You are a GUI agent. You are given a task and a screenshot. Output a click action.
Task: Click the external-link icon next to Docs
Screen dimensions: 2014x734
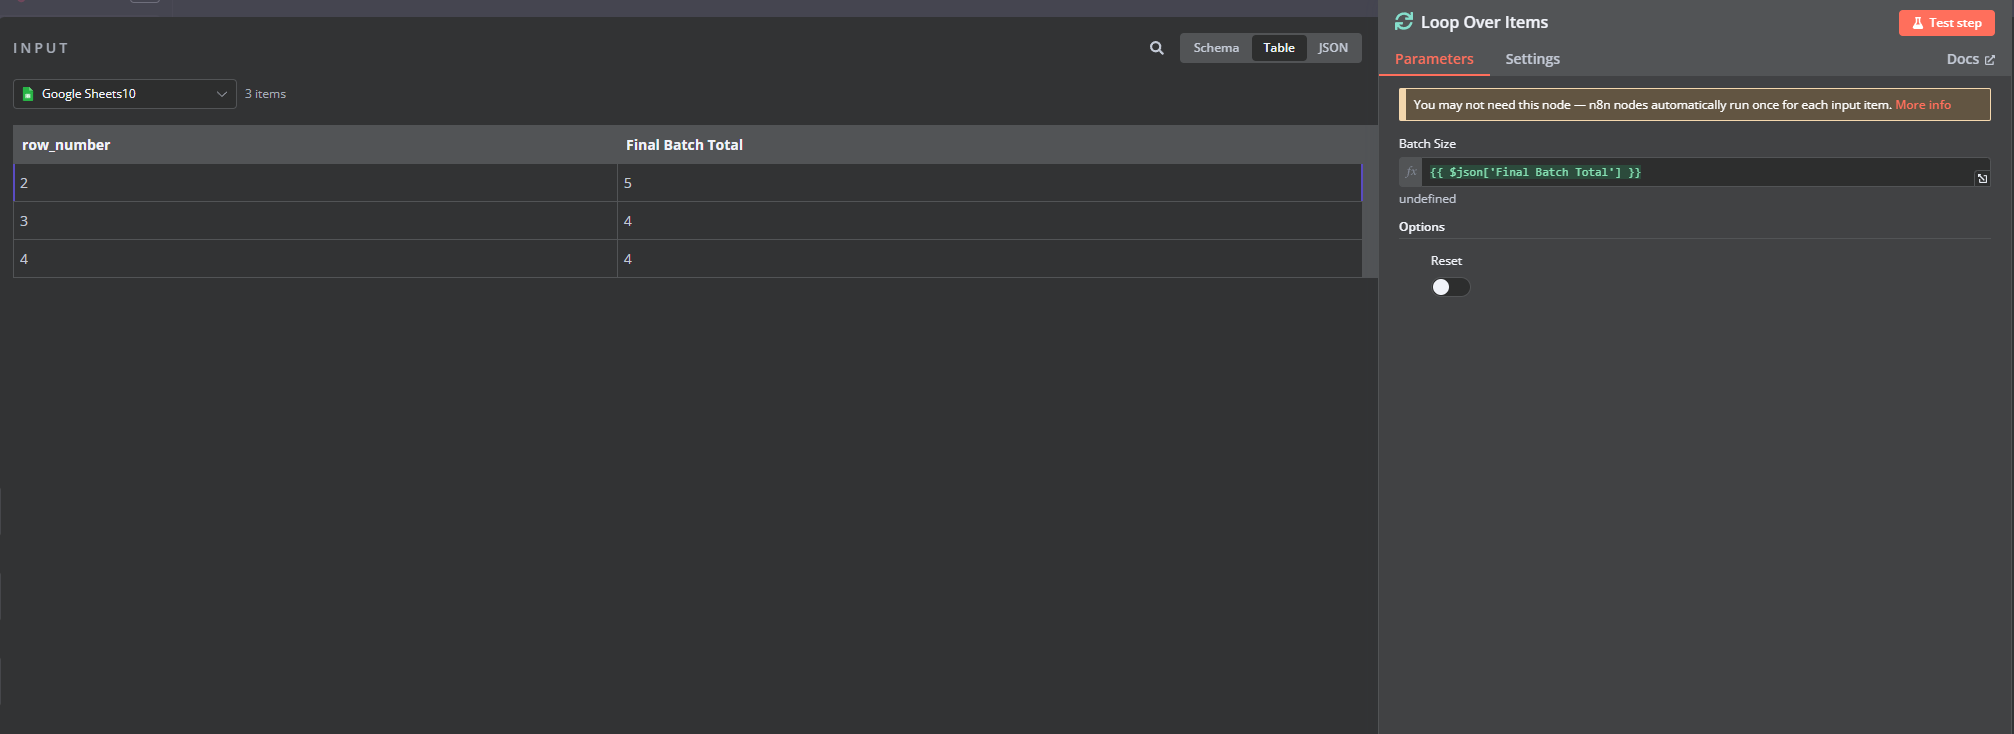(1990, 60)
